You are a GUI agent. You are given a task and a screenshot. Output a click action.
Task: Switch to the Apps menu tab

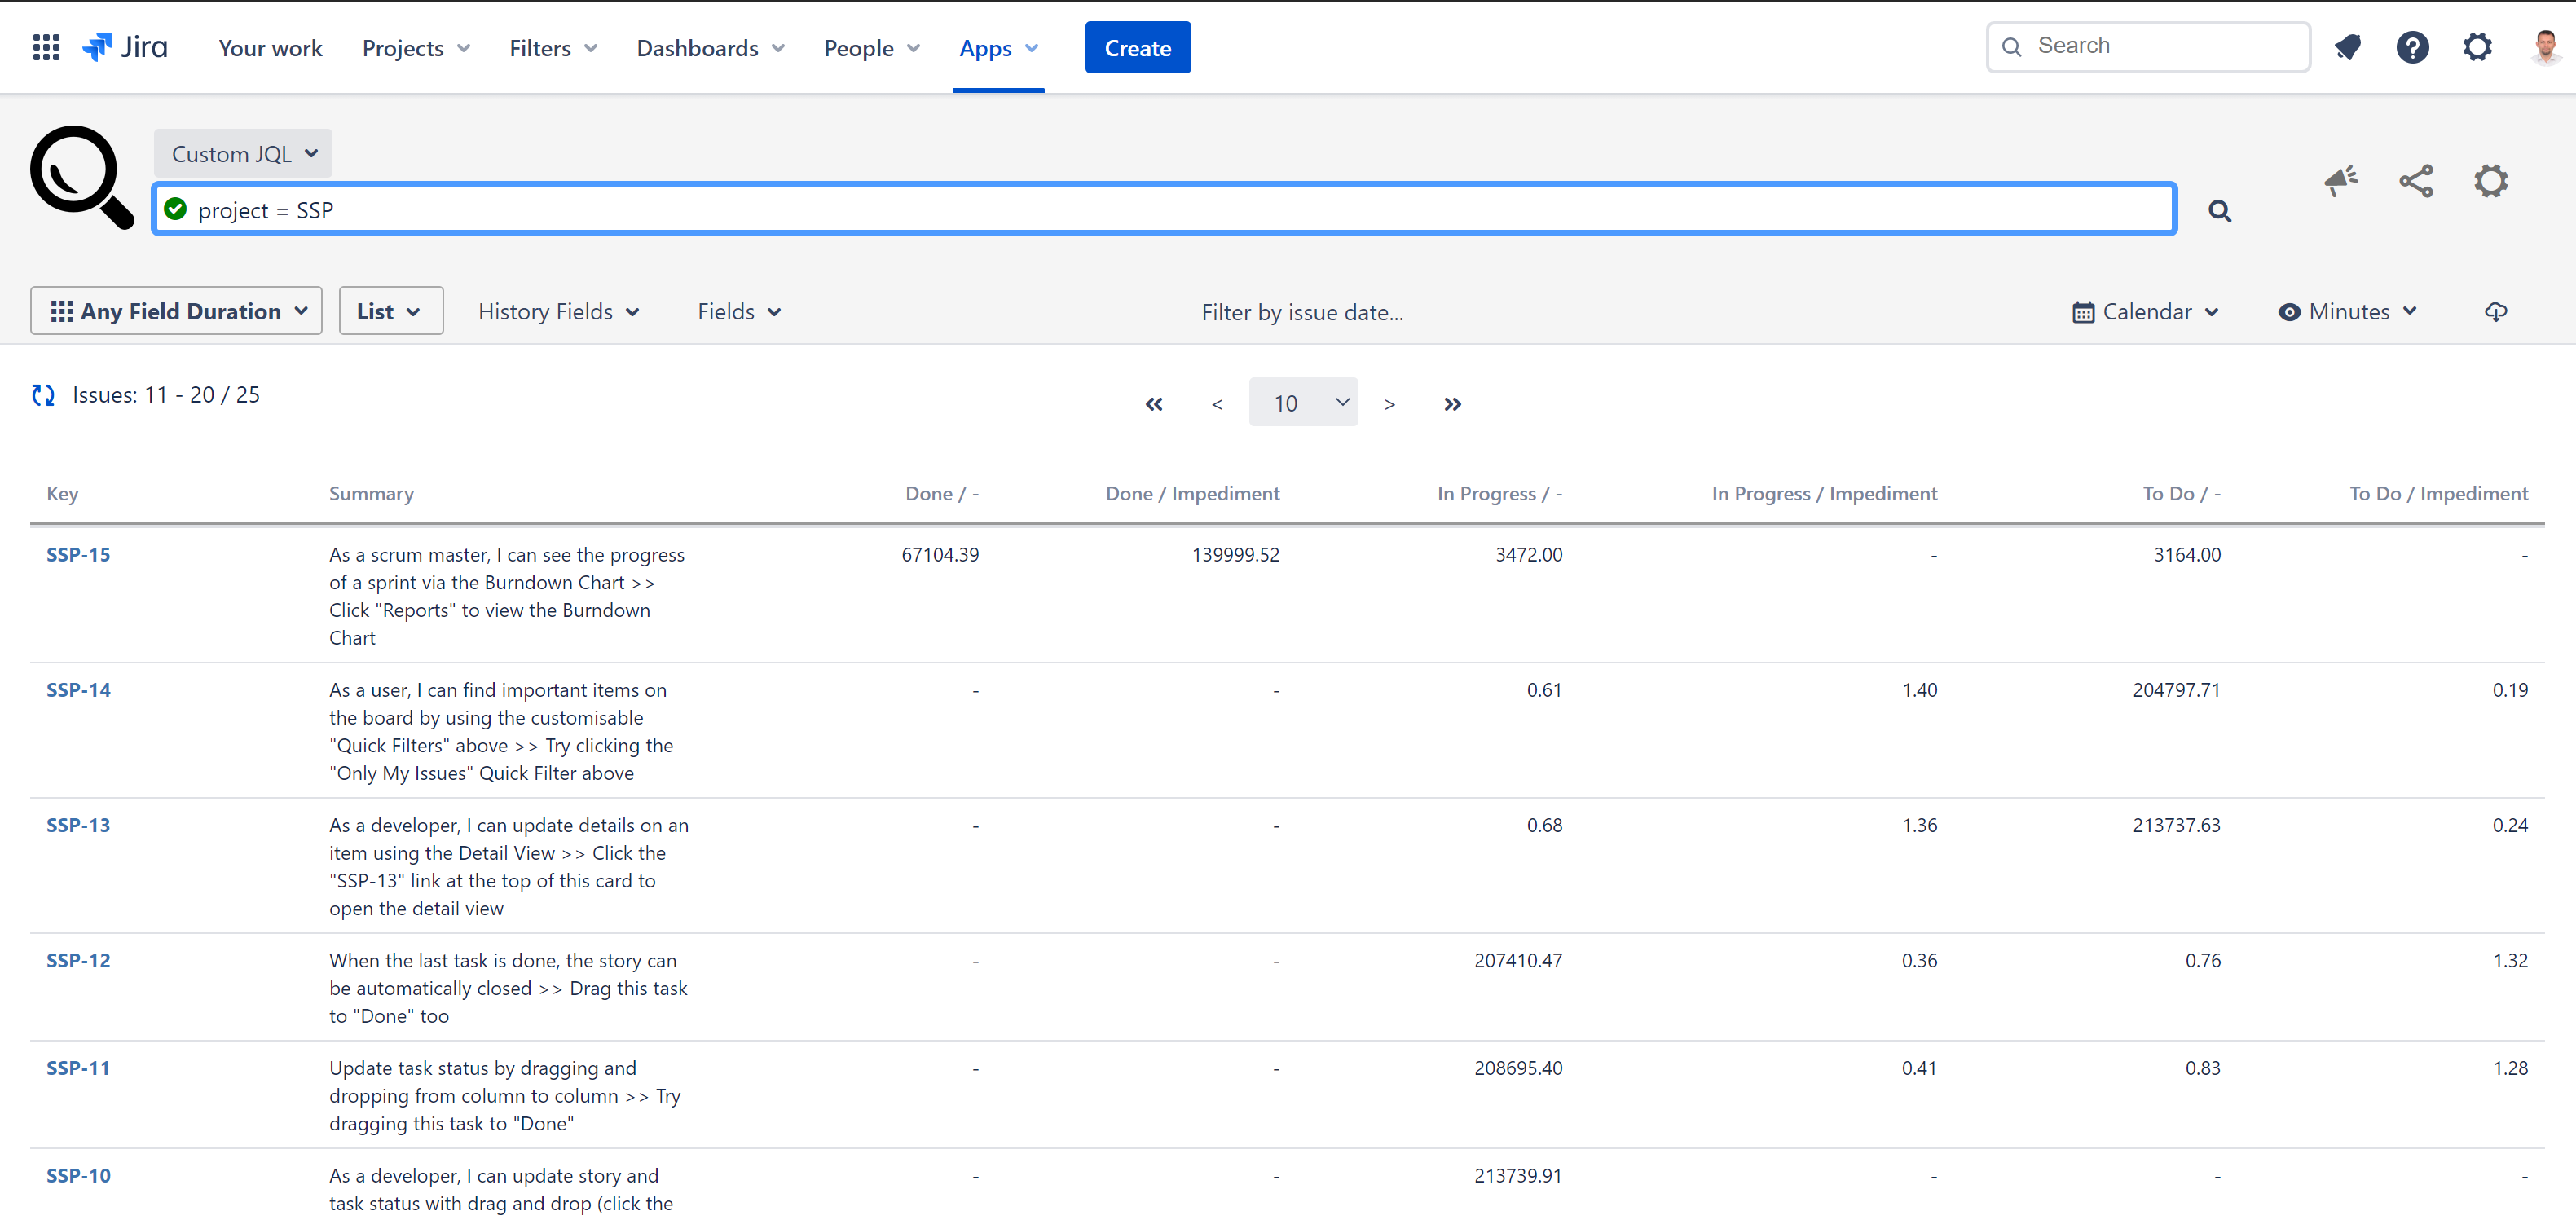[997, 47]
